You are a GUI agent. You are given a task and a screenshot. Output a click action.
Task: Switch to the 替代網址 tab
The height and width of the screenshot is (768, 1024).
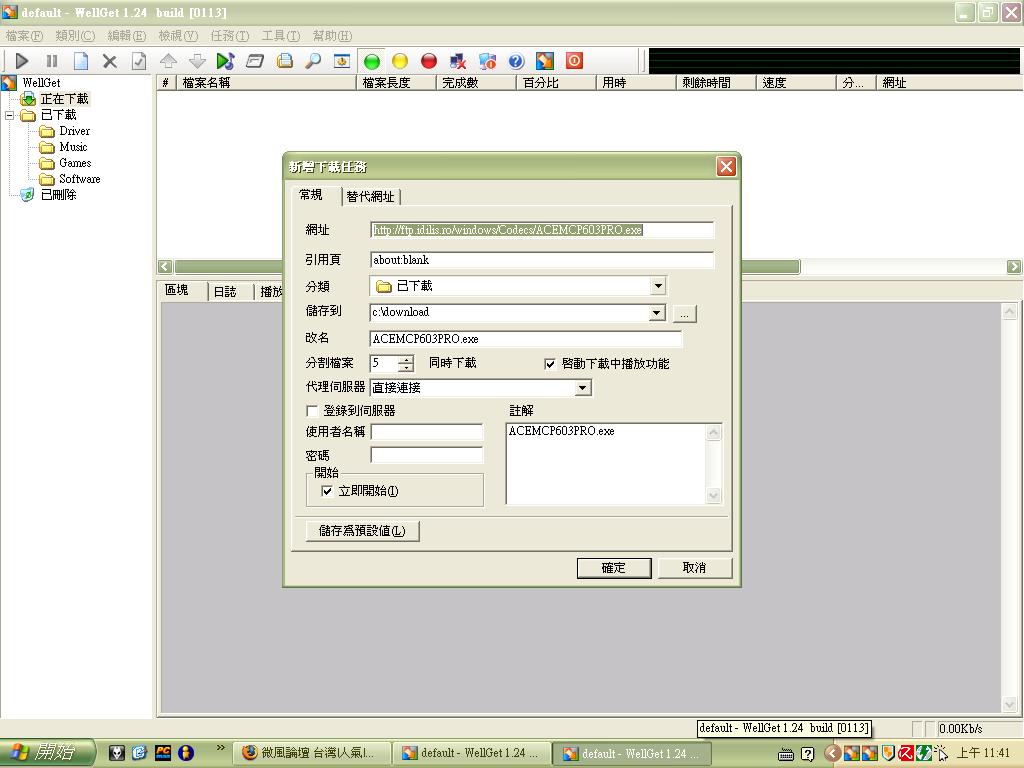[x=371, y=197]
